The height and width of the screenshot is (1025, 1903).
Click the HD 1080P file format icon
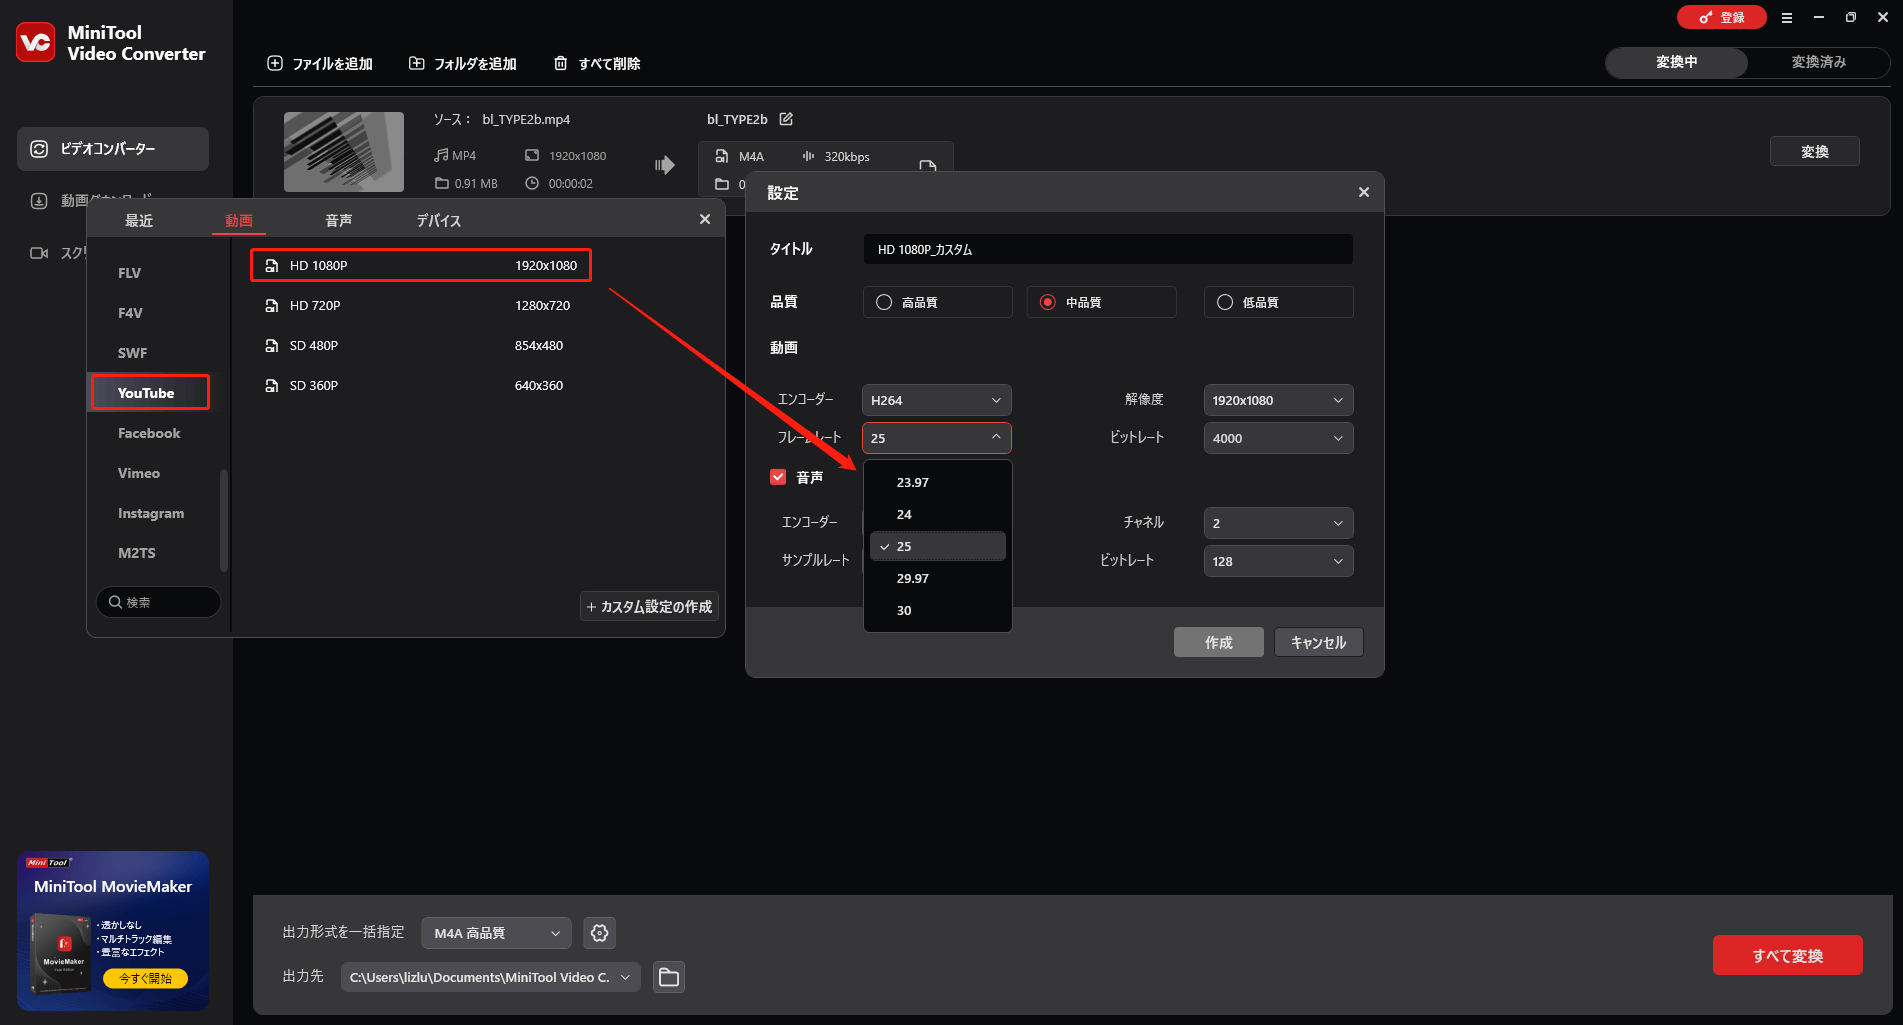pos(271,265)
